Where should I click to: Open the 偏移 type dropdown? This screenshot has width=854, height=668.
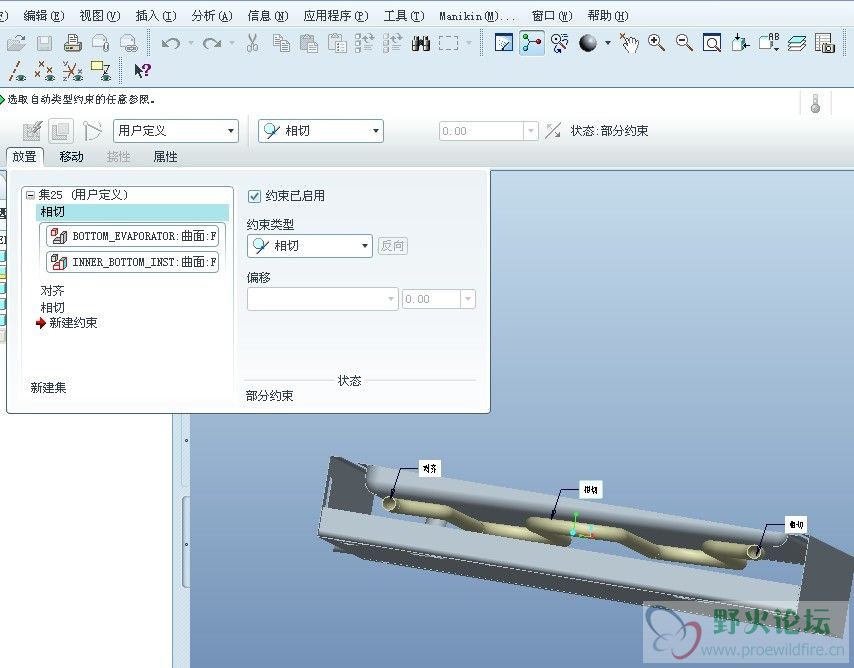pyautogui.click(x=322, y=299)
